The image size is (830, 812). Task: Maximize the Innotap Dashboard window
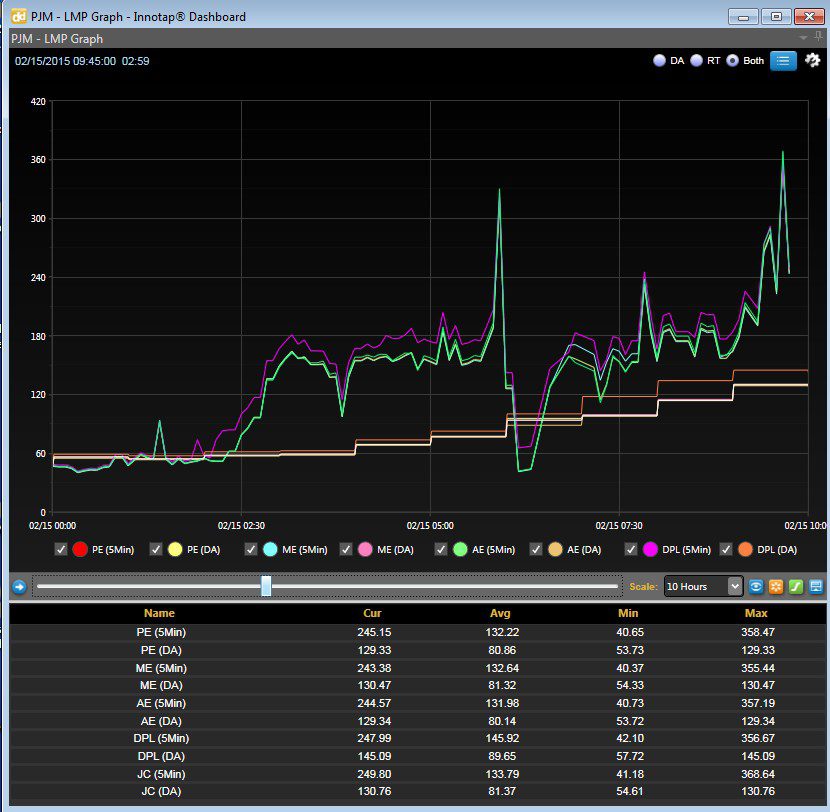pos(776,16)
